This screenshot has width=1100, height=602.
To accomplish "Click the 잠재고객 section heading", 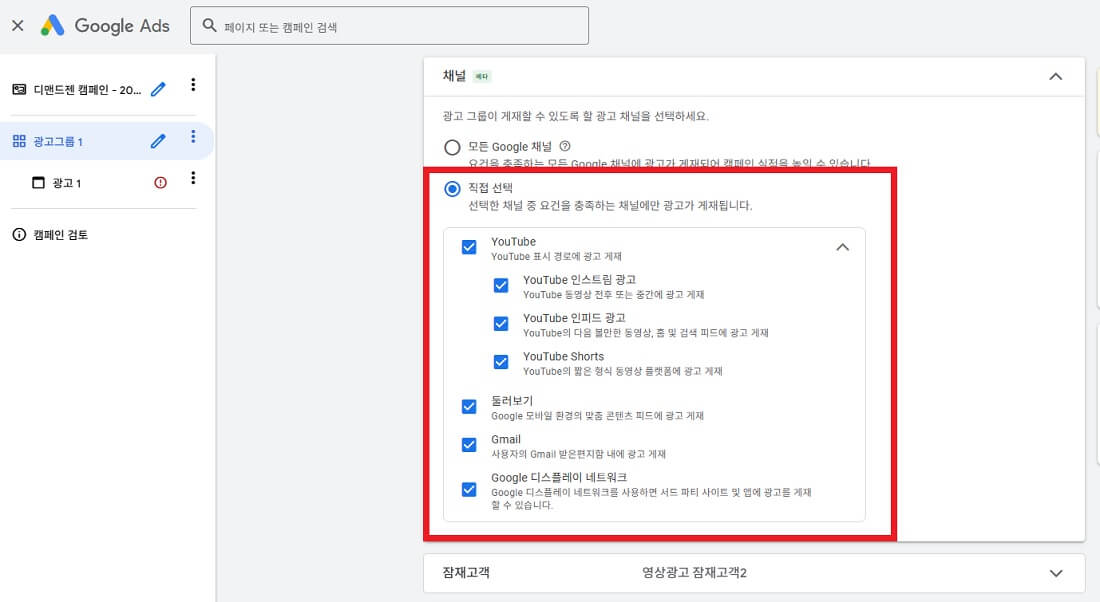I will (466, 573).
